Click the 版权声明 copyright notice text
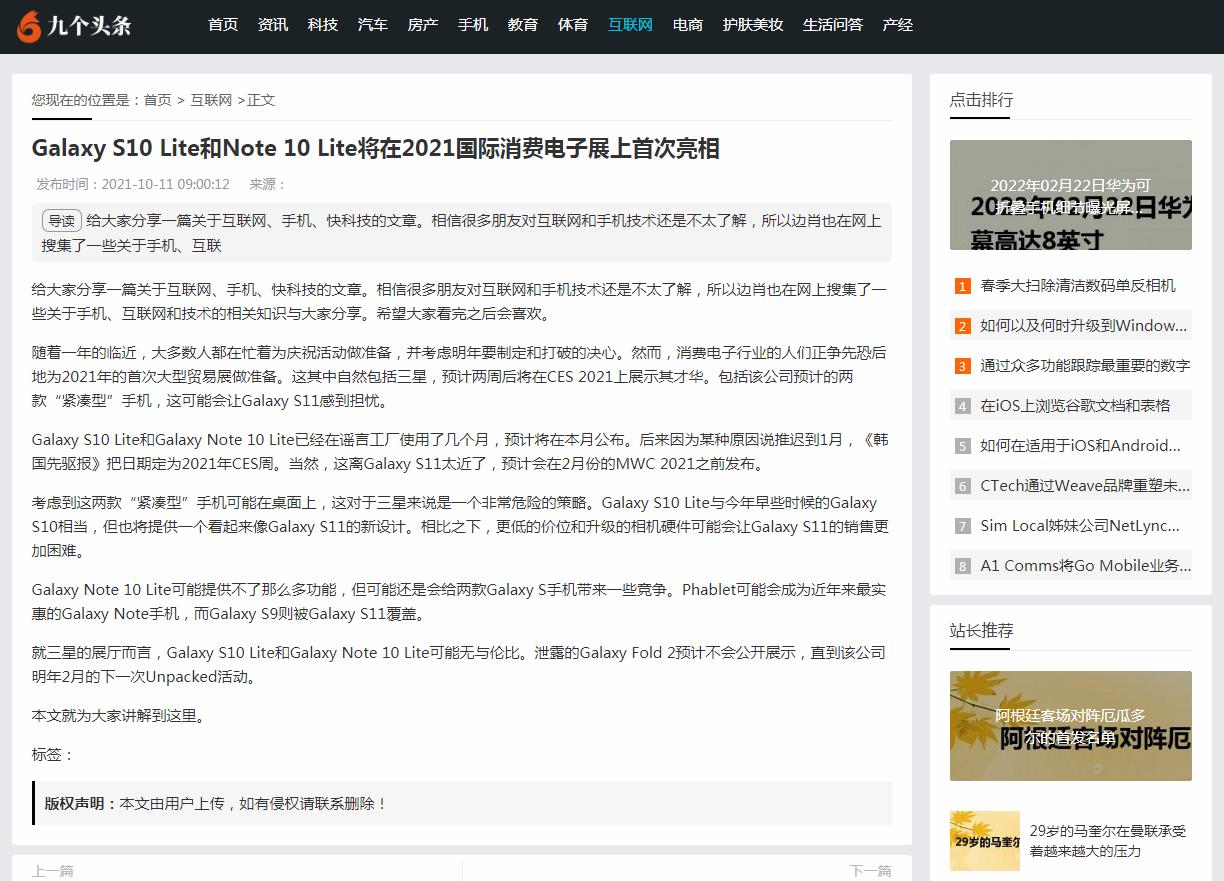The image size is (1224, 881). tap(215, 803)
